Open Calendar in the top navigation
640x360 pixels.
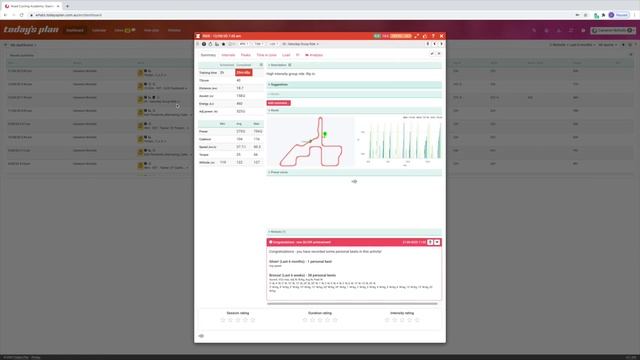99,30
